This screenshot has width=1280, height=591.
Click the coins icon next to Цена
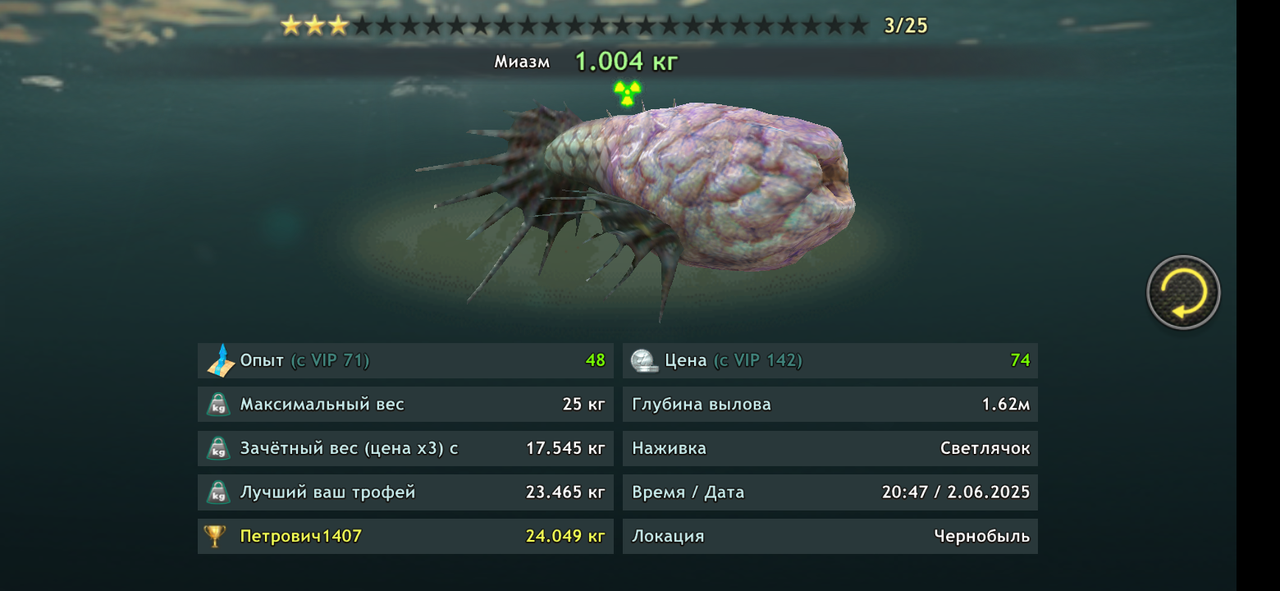click(x=644, y=360)
